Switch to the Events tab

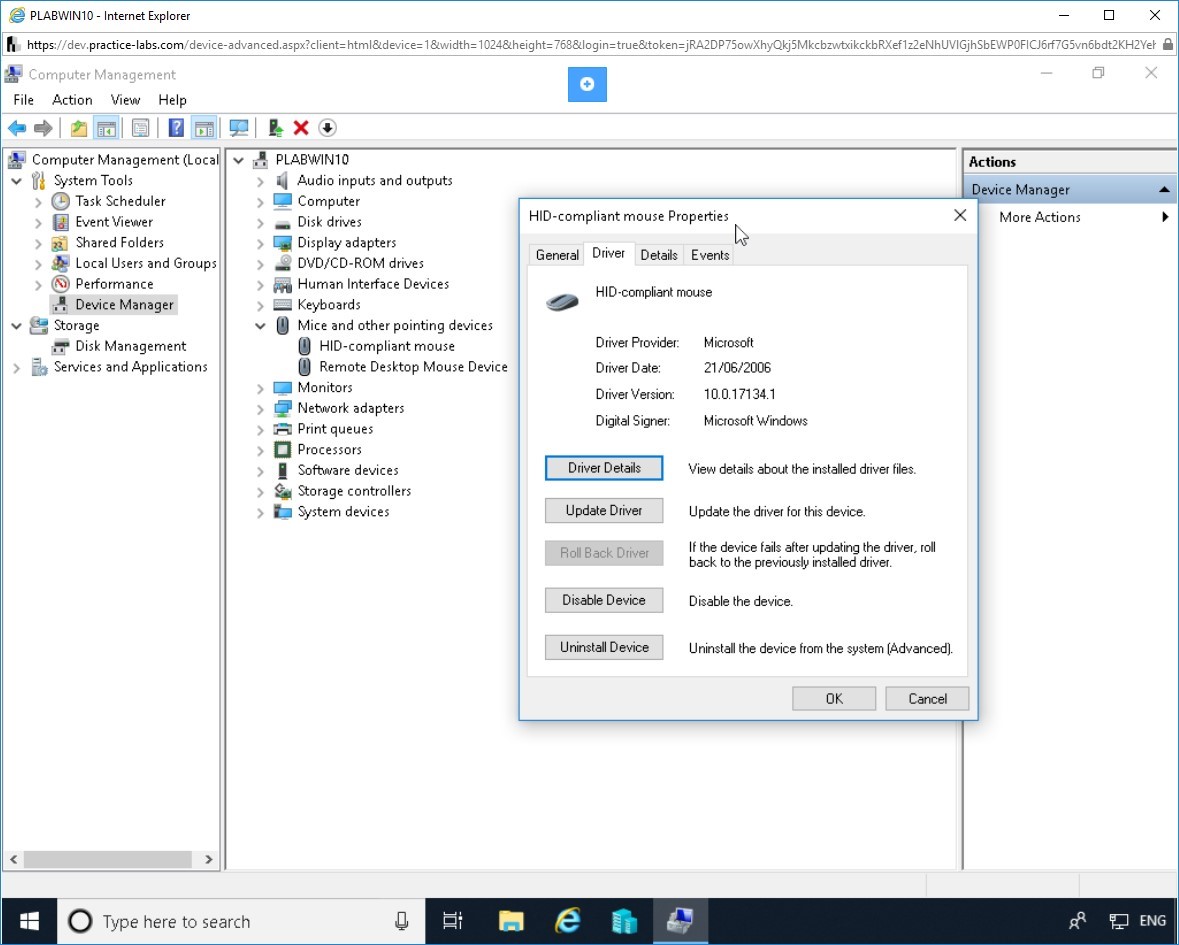[710, 255]
